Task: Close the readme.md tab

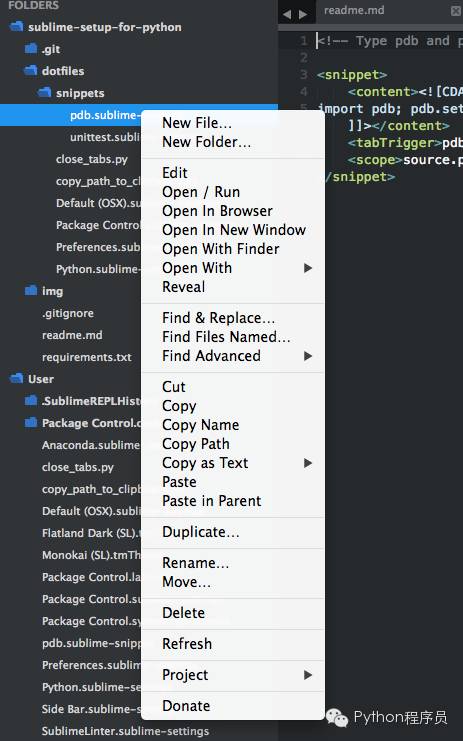Action: click(455, 11)
